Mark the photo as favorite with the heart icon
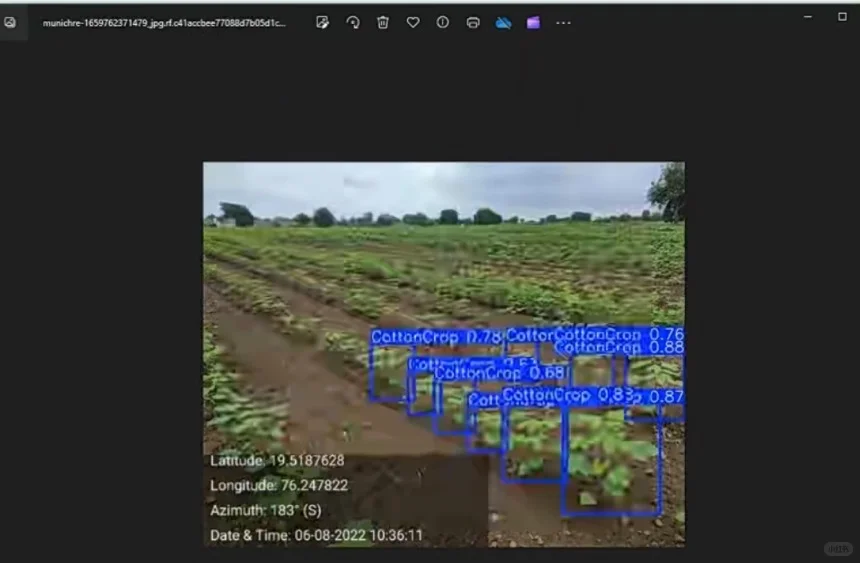The width and height of the screenshot is (860, 563). pyautogui.click(x=413, y=22)
